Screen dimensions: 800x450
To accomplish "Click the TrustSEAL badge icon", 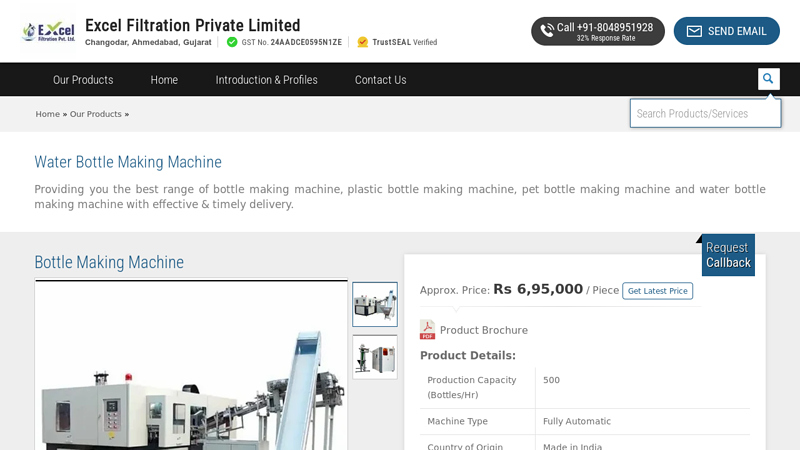I will coord(363,42).
